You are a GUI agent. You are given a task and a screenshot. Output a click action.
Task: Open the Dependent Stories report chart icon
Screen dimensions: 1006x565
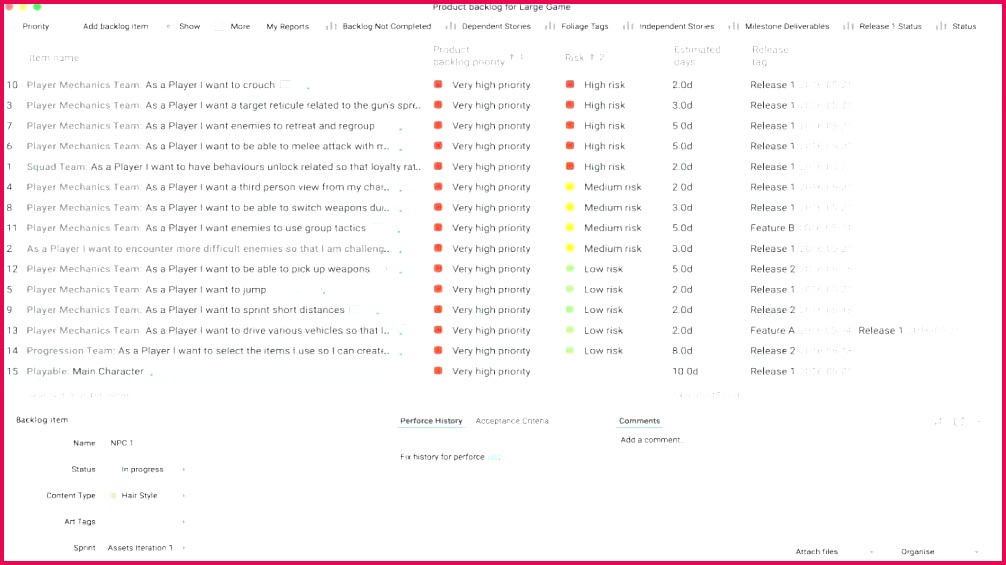[451, 26]
